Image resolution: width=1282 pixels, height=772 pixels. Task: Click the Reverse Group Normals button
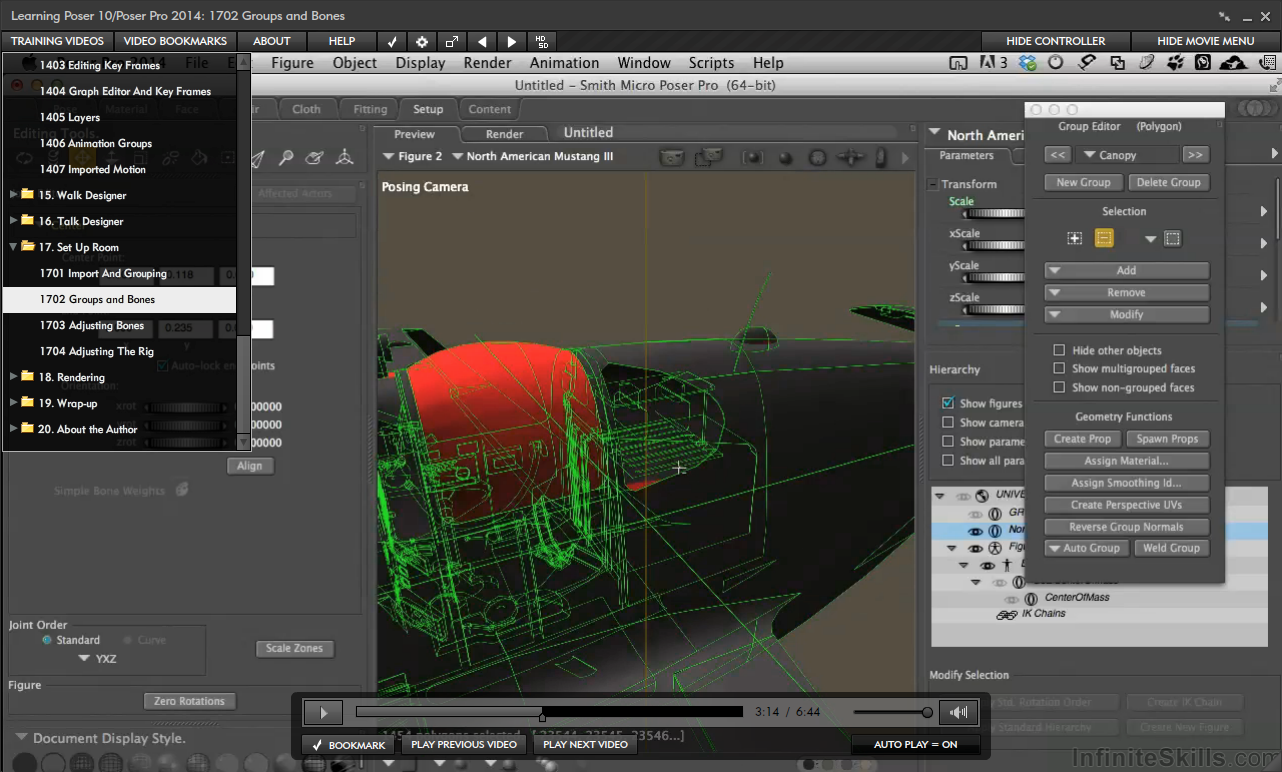(1127, 527)
